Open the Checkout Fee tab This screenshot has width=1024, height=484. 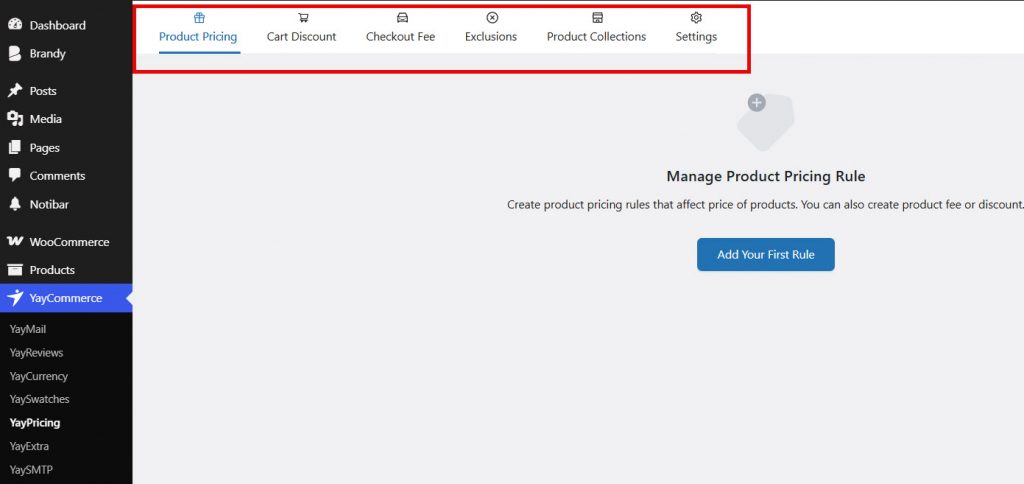pyautogui.click(x=400, y=37)
